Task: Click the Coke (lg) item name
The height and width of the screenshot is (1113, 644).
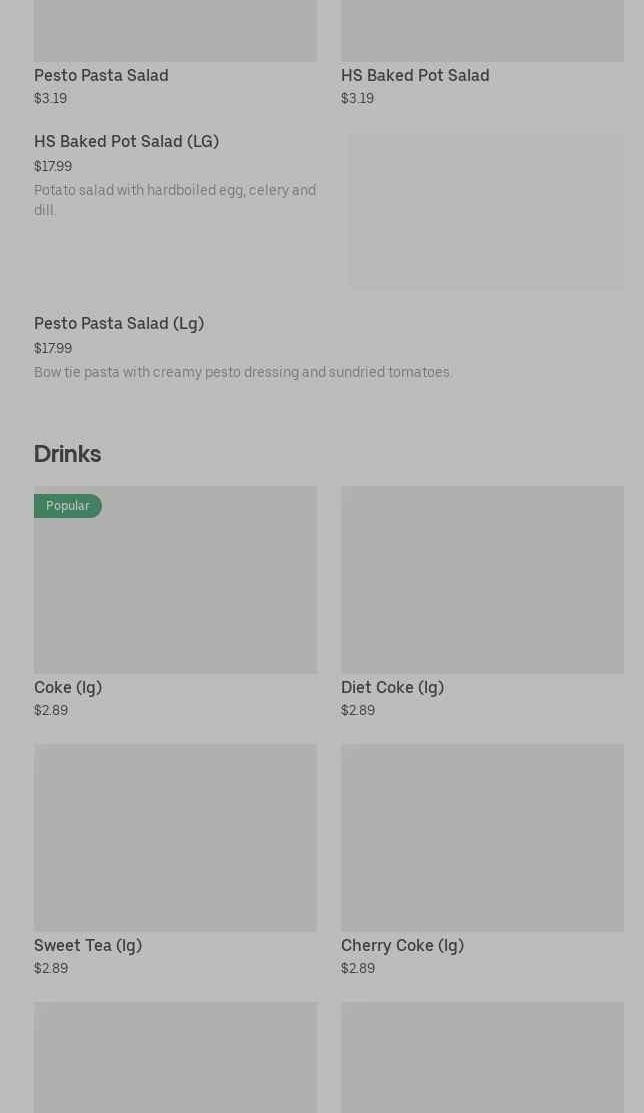Action: [x=68, y=688]
